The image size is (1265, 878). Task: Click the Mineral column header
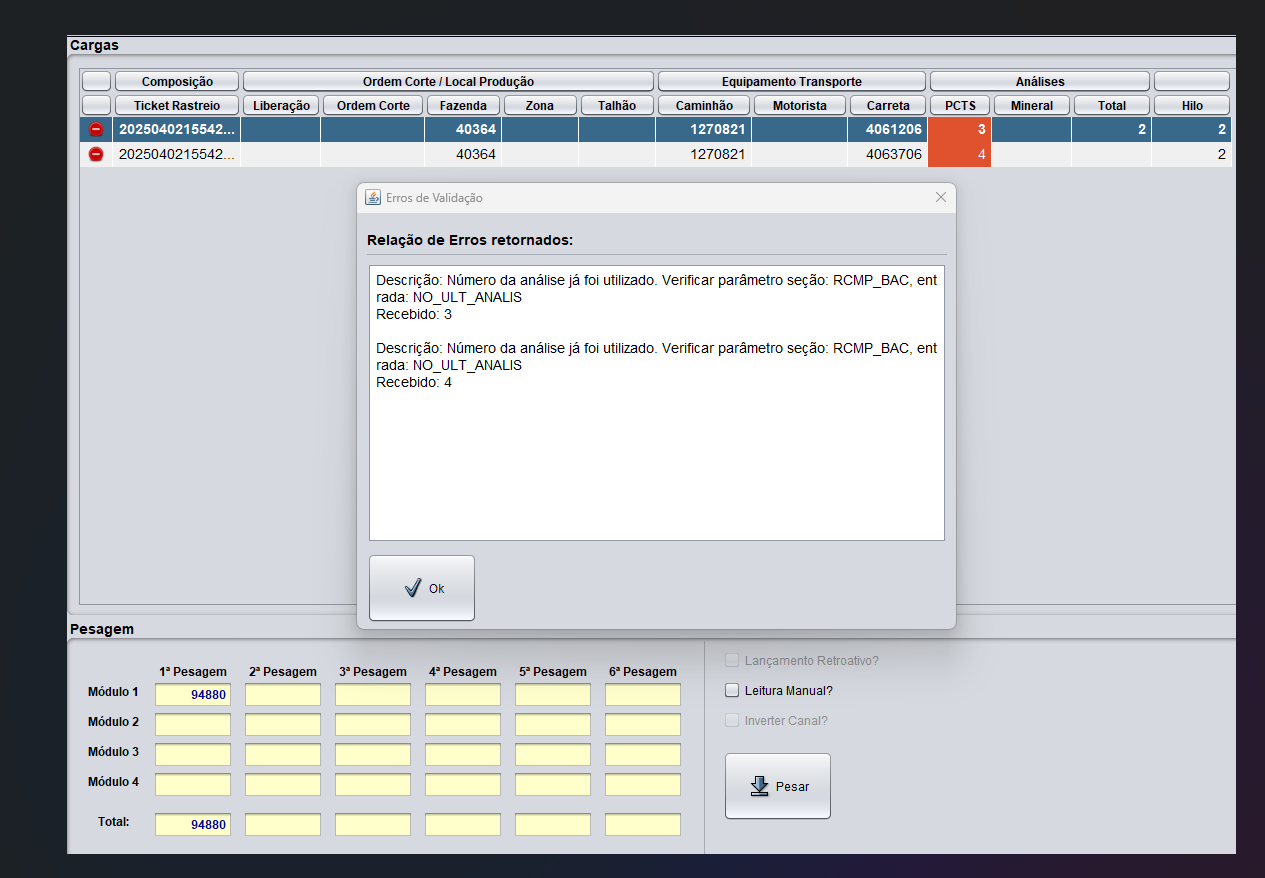tap(1032, 105)
